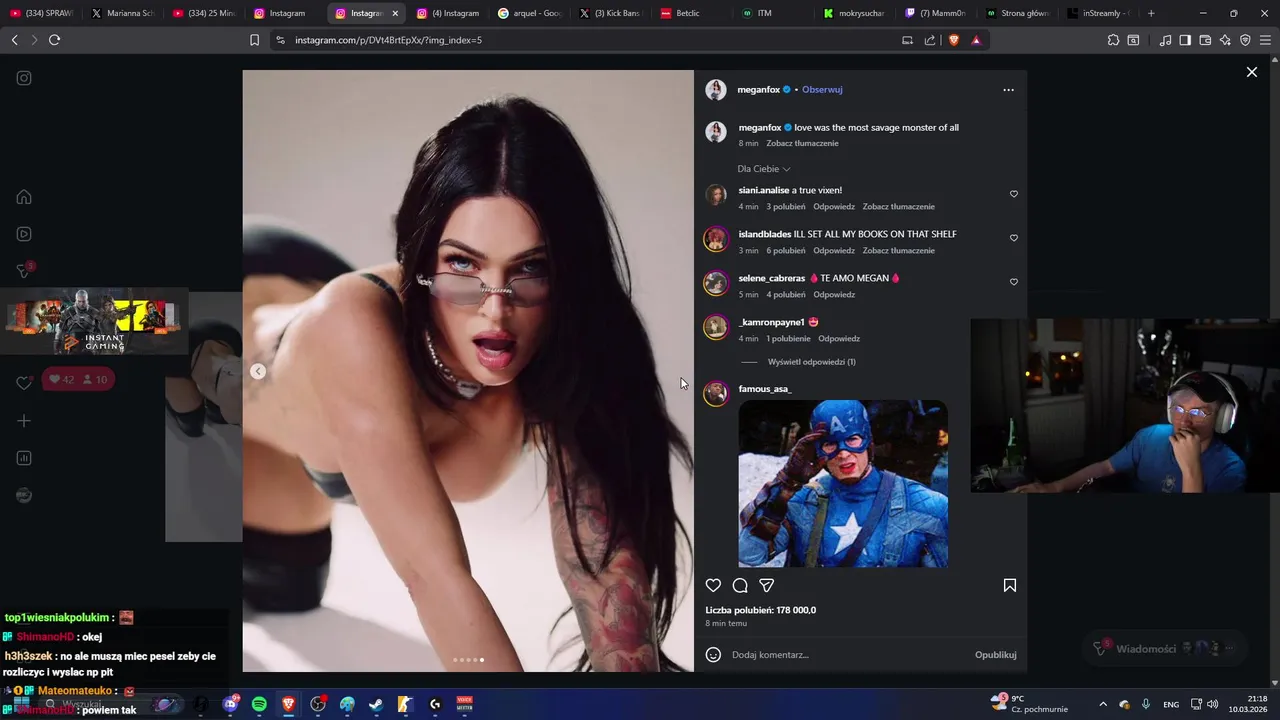Close the active Instagram tab

(395, 13)
